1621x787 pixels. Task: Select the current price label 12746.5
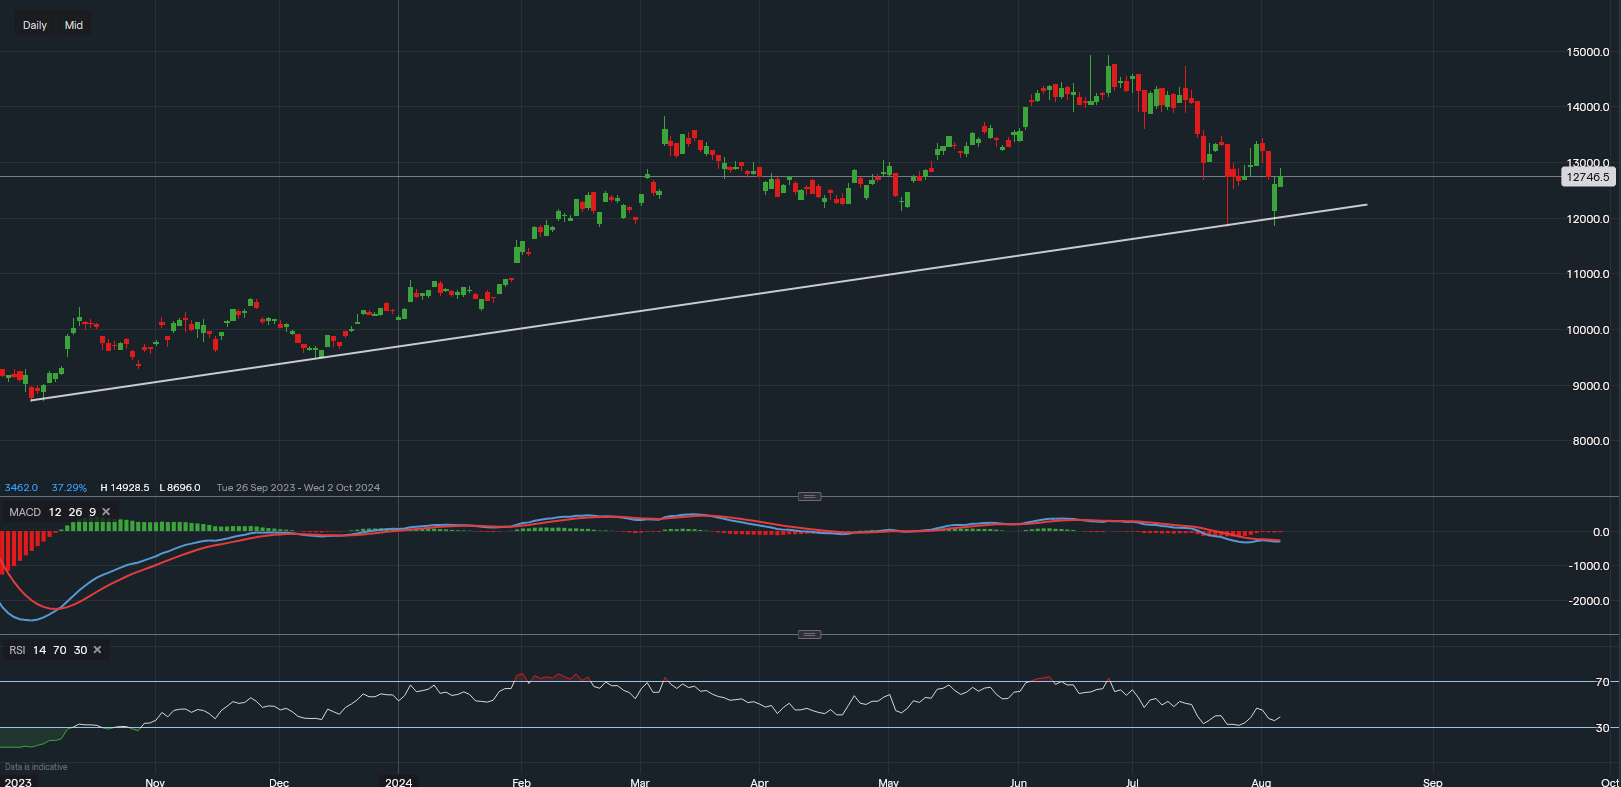(x=1587, y=177)
